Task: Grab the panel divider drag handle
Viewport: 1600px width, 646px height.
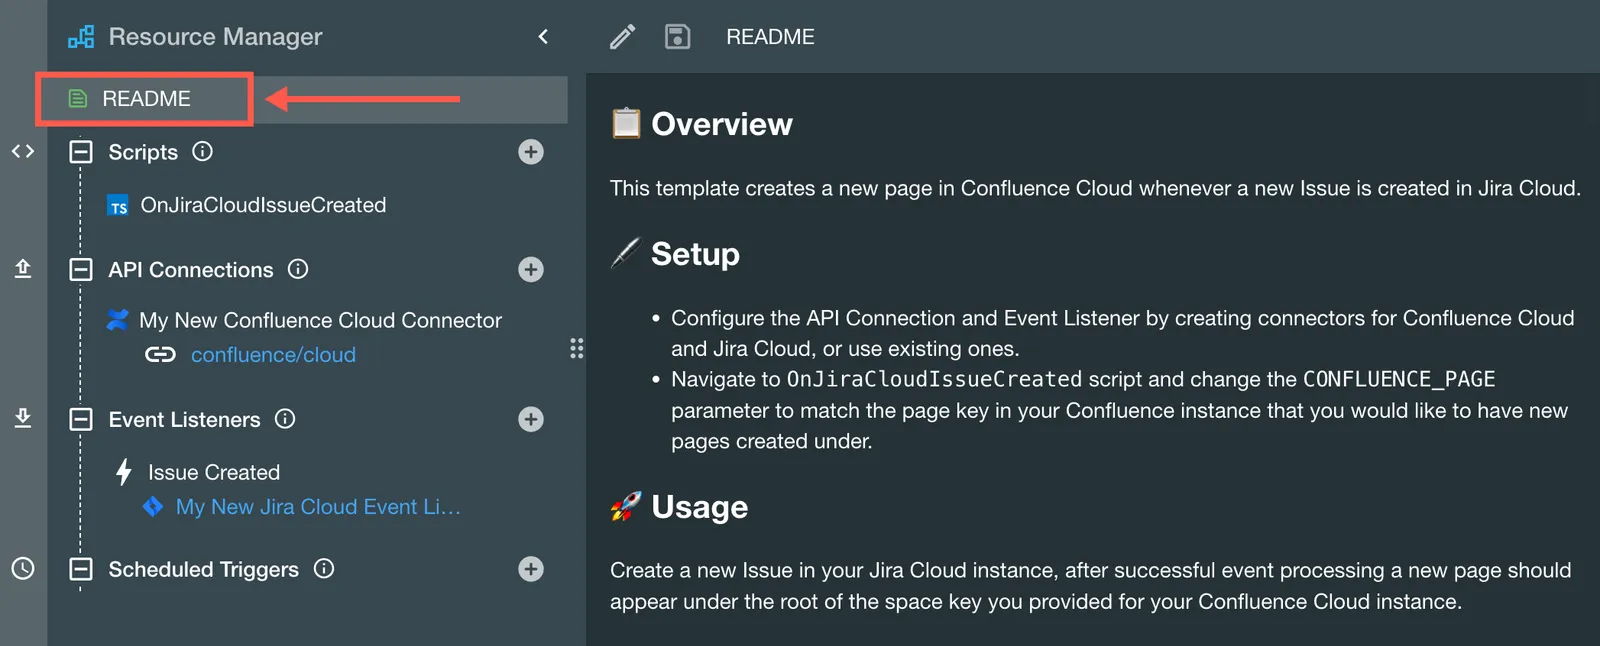Action: [577, 348]
